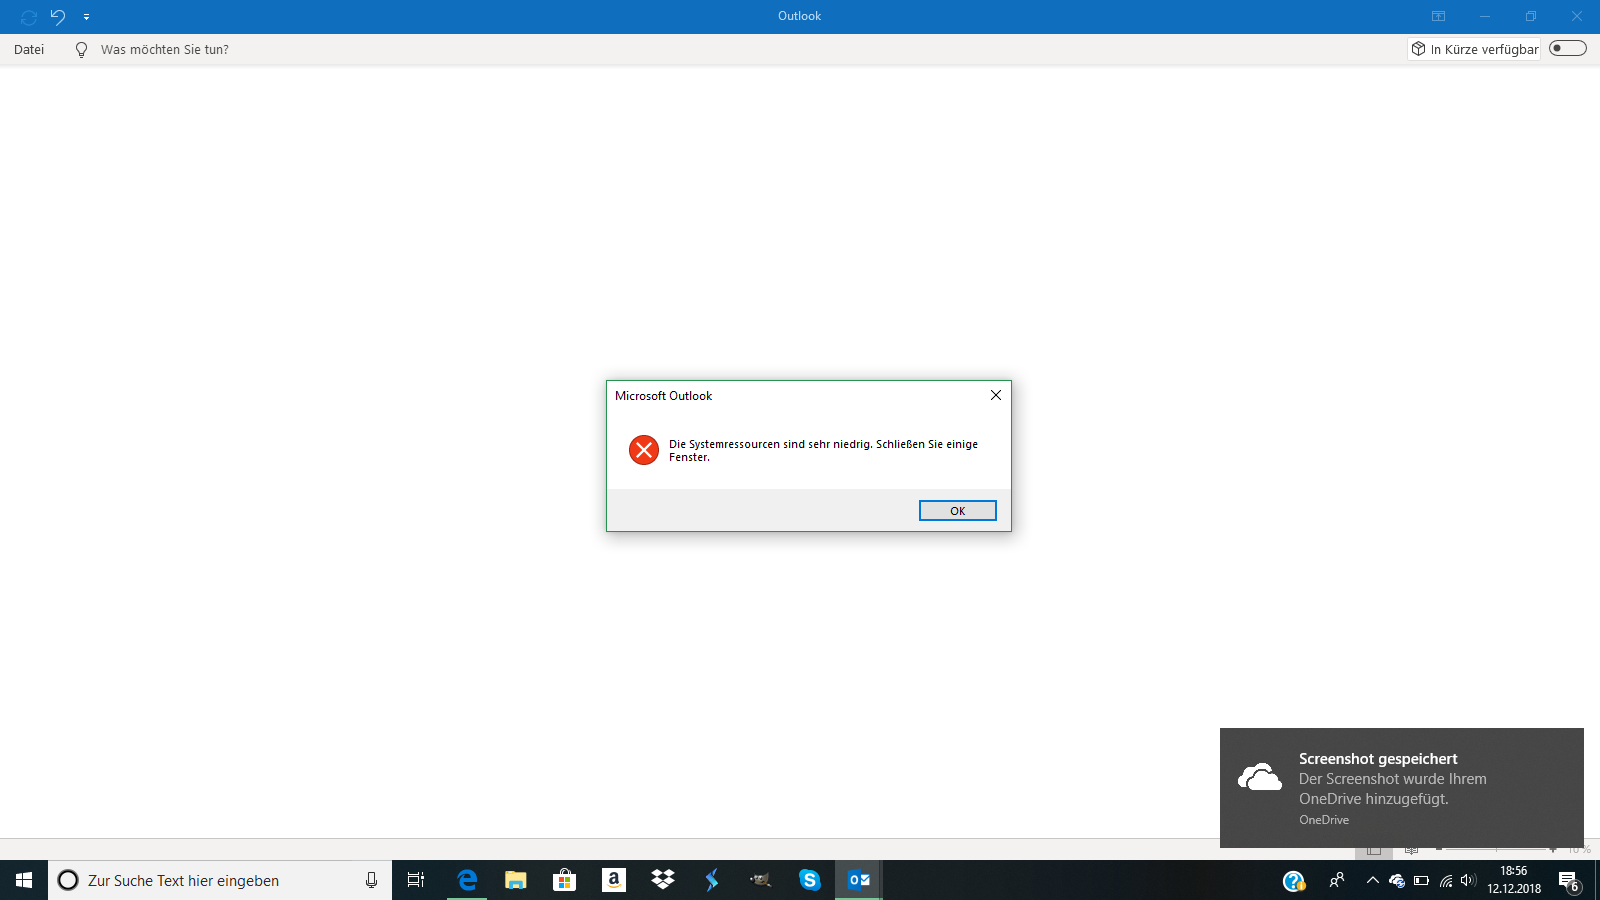The width and height of the screenshot is (1600, 900).
Task: Click the Undo icon in title bar
Action: 58,16
